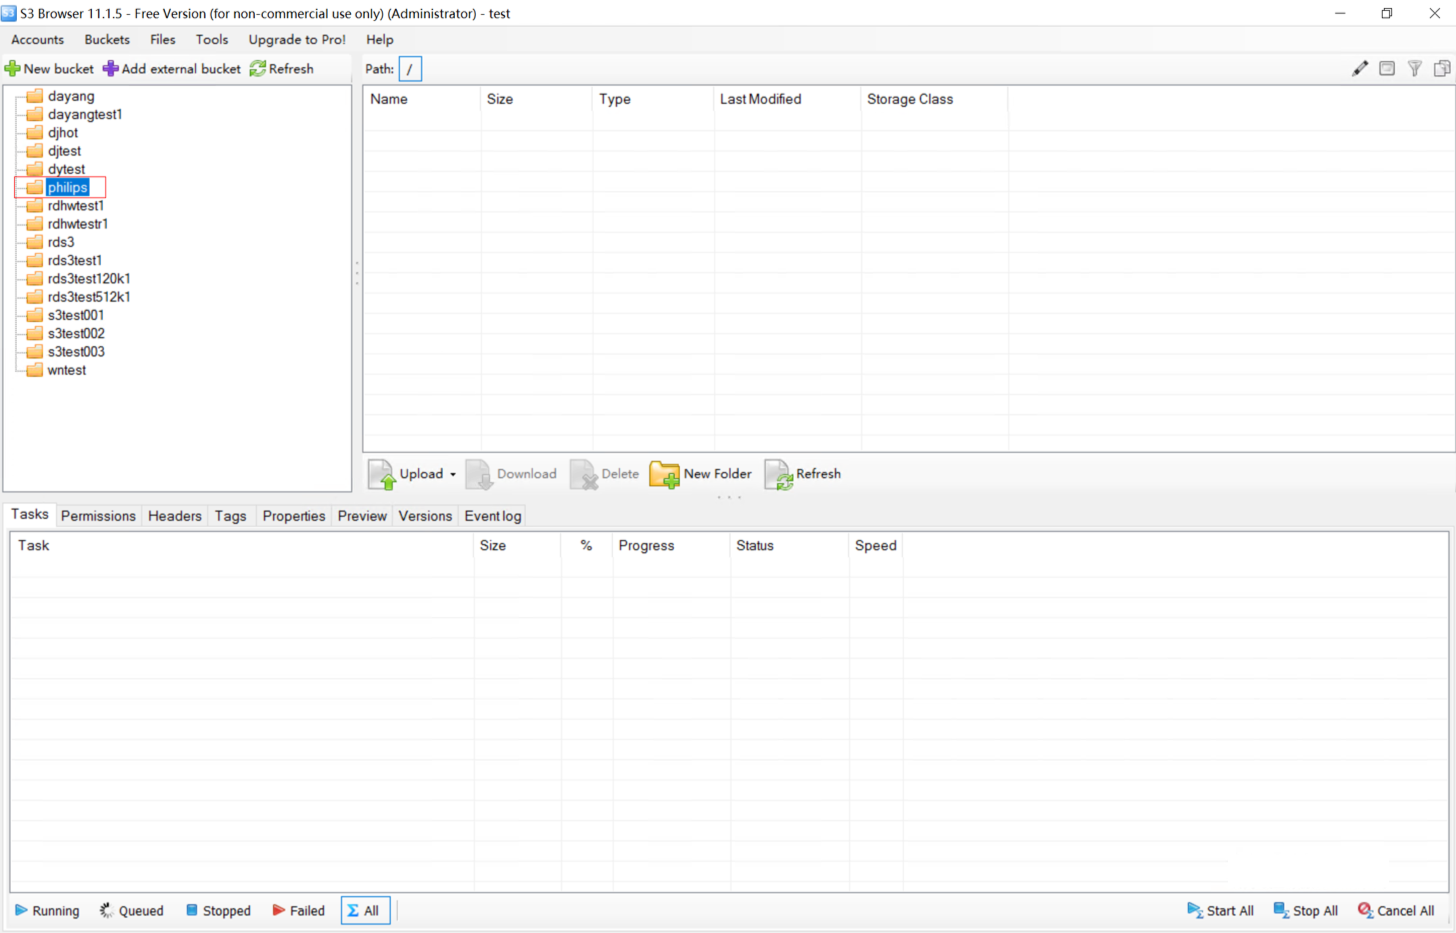
Task: Select the djtest bucket
Action: tap(65, 151)
